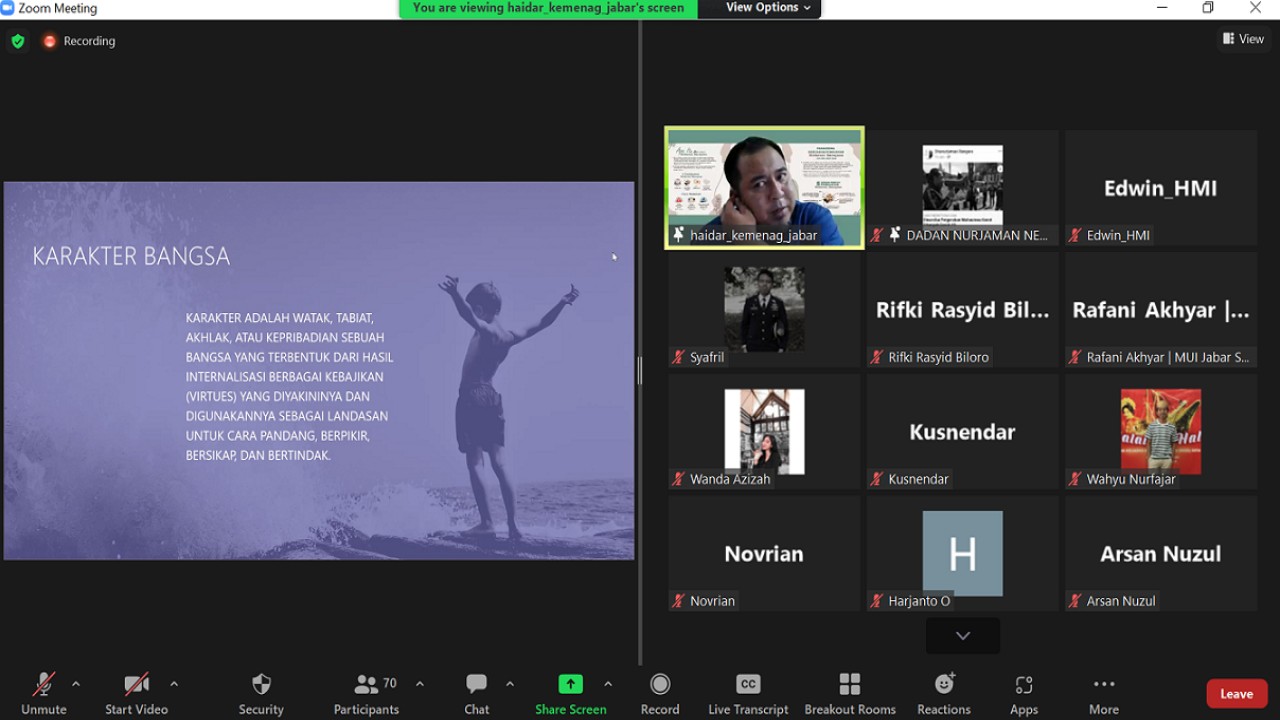Image resolution: width=1280 pixels, height=720 pixels.
Task: Click the green encryption shield icon
Action: (x=17, y=41)
